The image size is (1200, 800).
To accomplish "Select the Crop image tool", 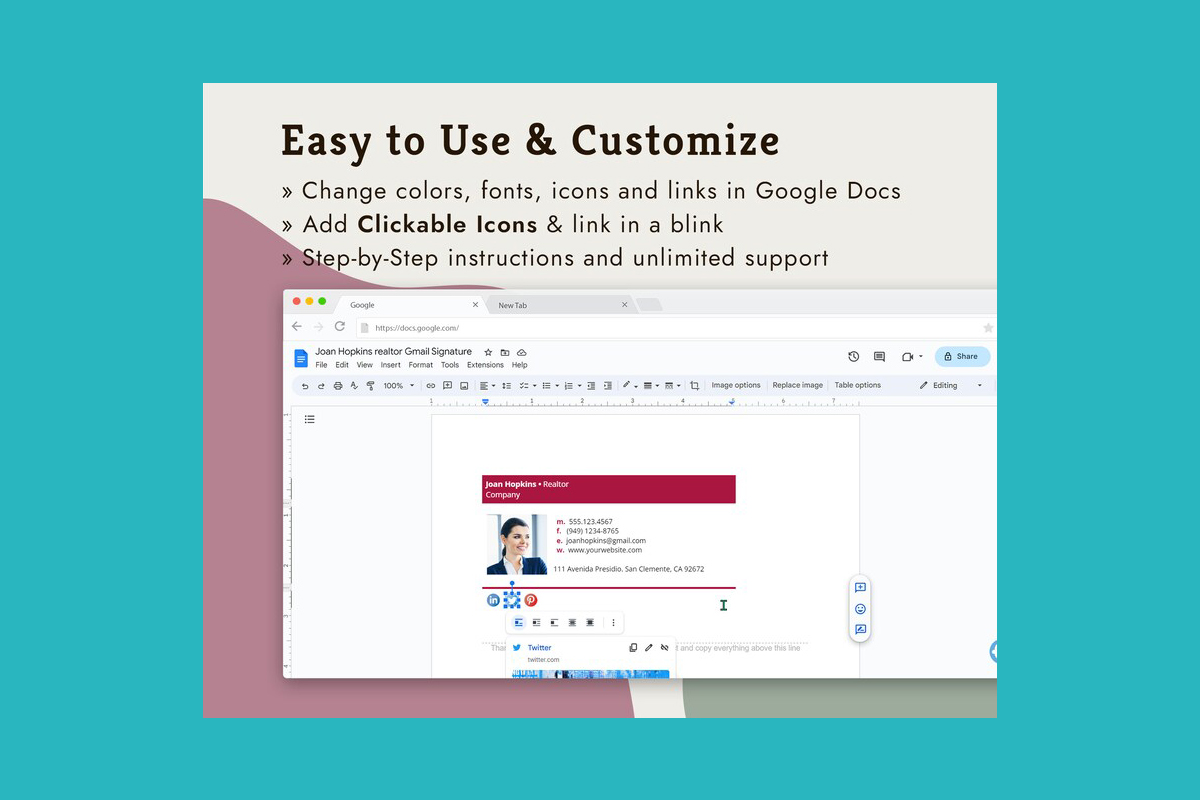I will pyautogui.click(x=695, y=385).
